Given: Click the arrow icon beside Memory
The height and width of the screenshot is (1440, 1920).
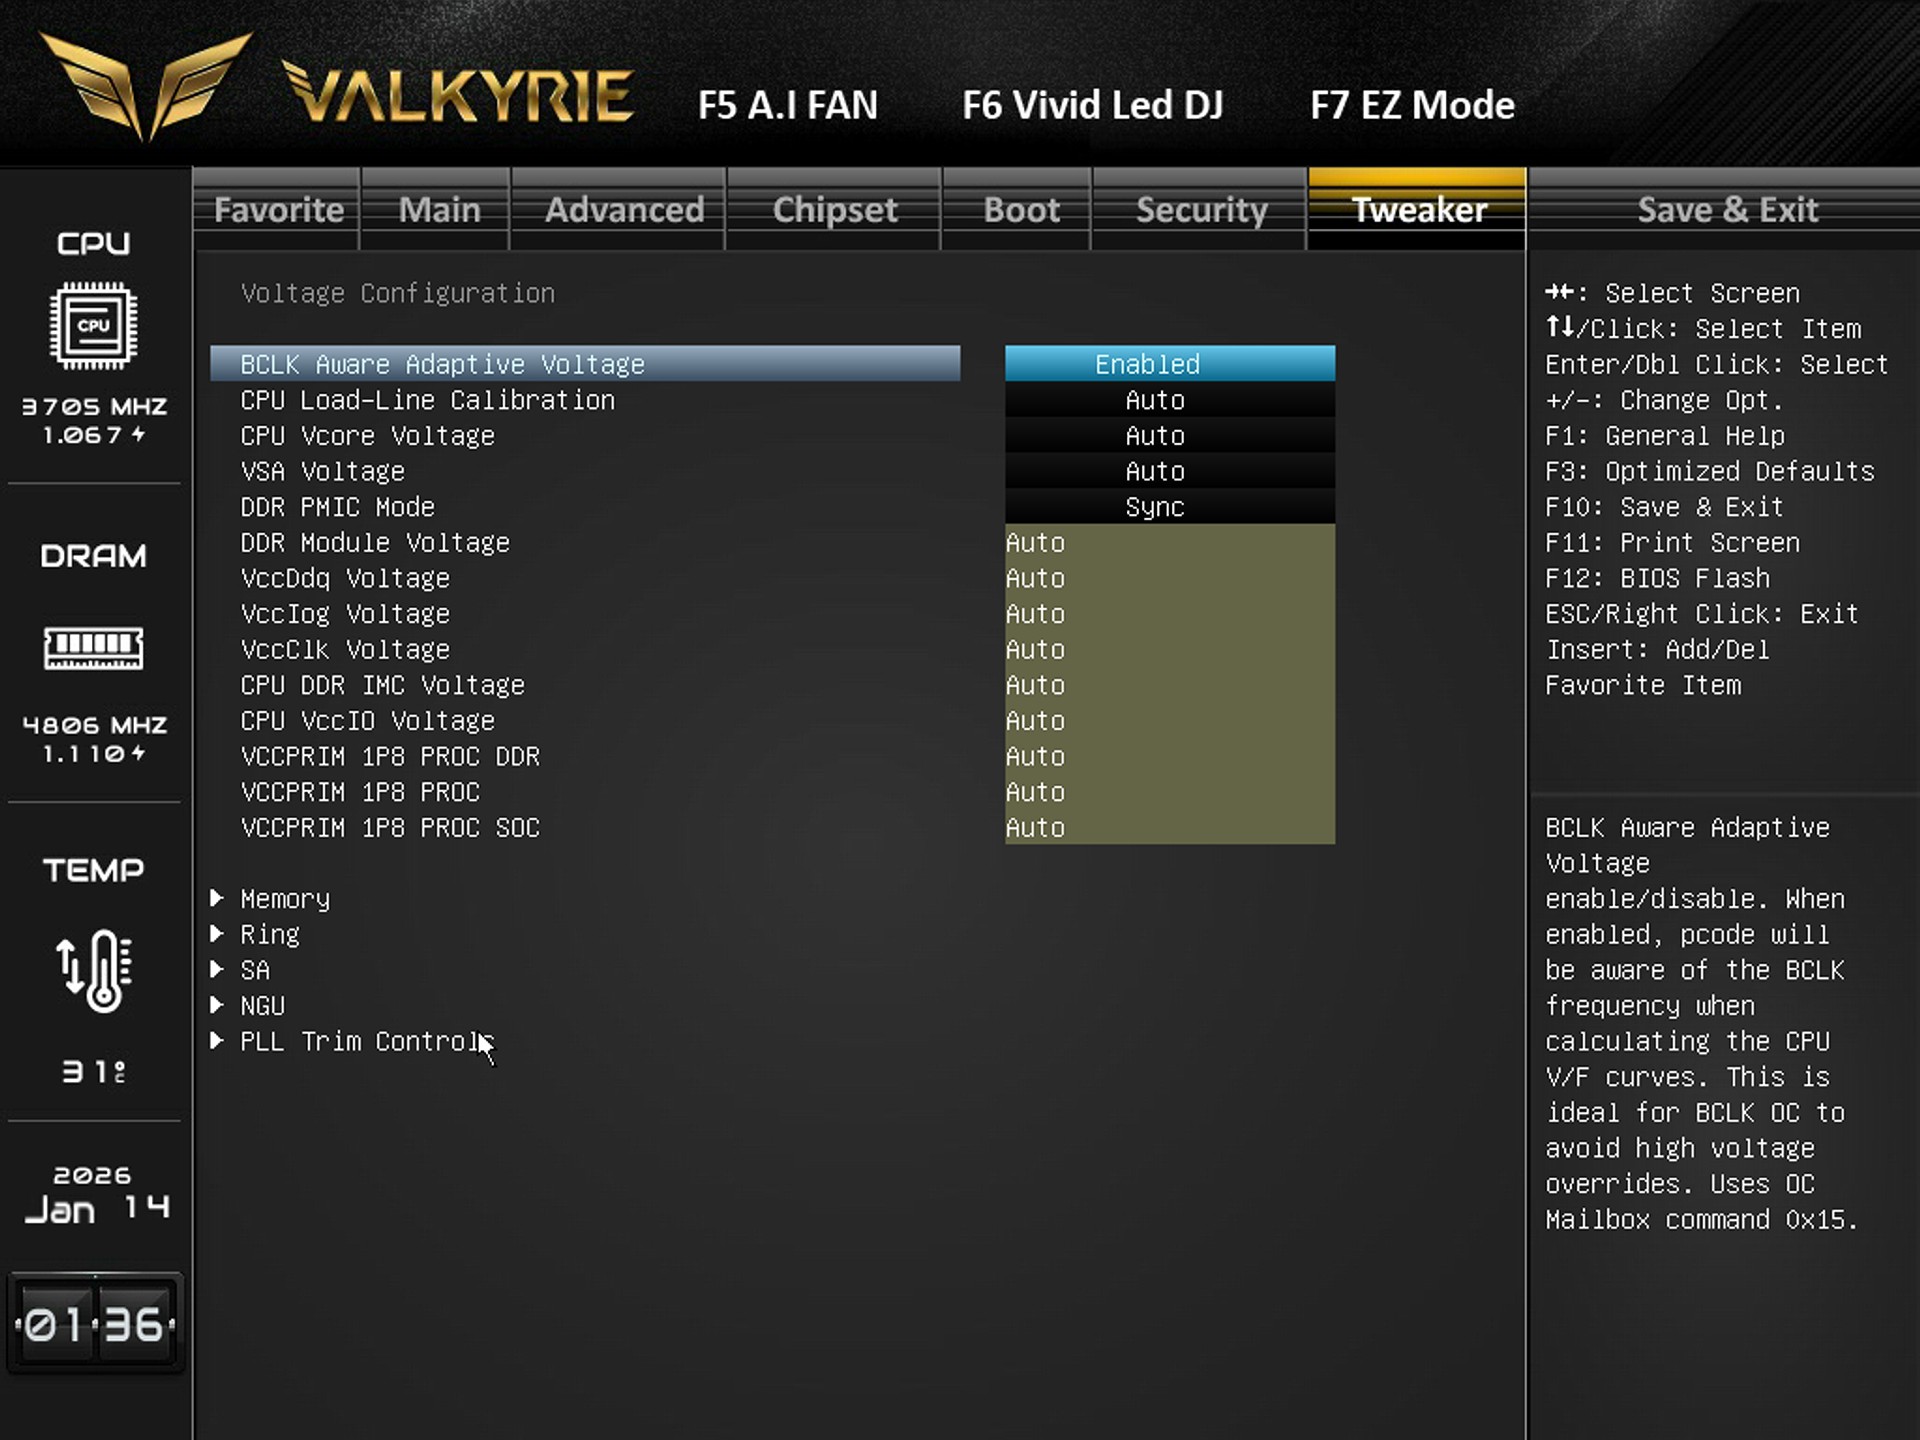Looking at the screenshot, I should point(216,898).
